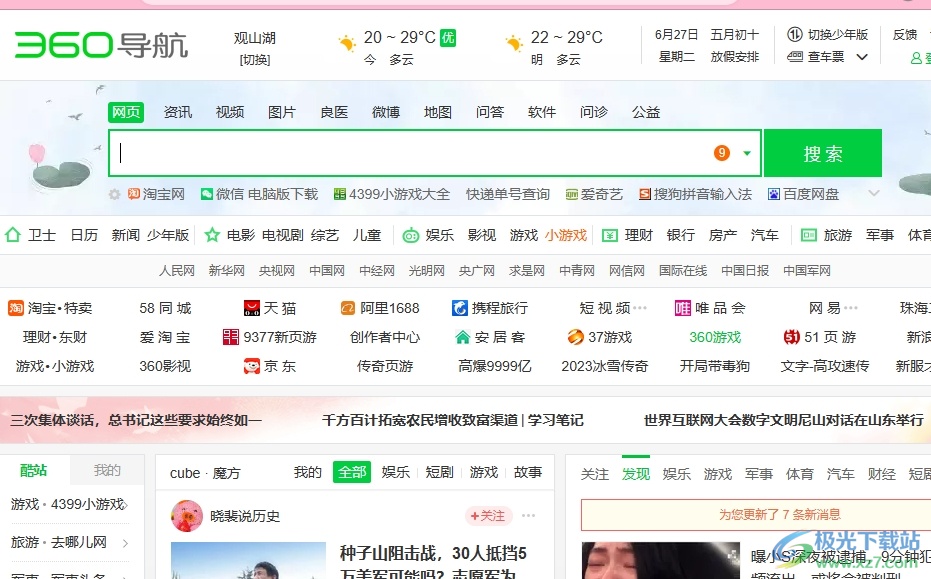Open 51页游 site link
931x579 pixels.
click(x=820, y=337)
